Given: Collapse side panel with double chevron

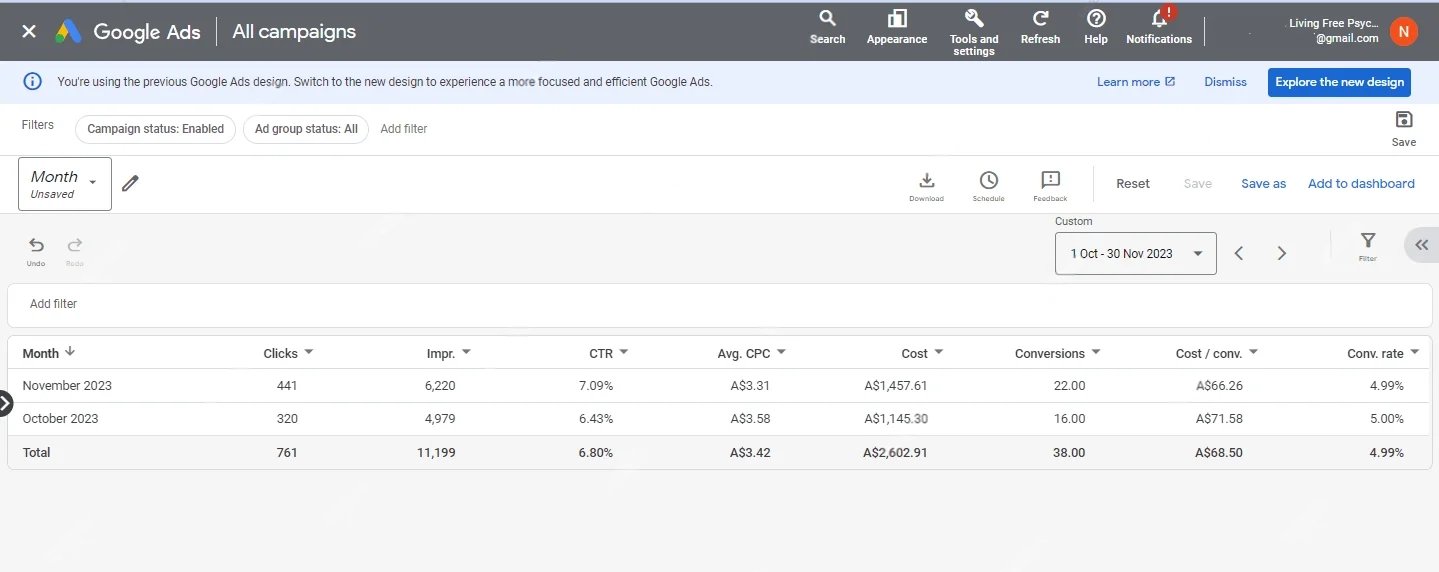Looking at the screenshot, I should point(1422,245).
